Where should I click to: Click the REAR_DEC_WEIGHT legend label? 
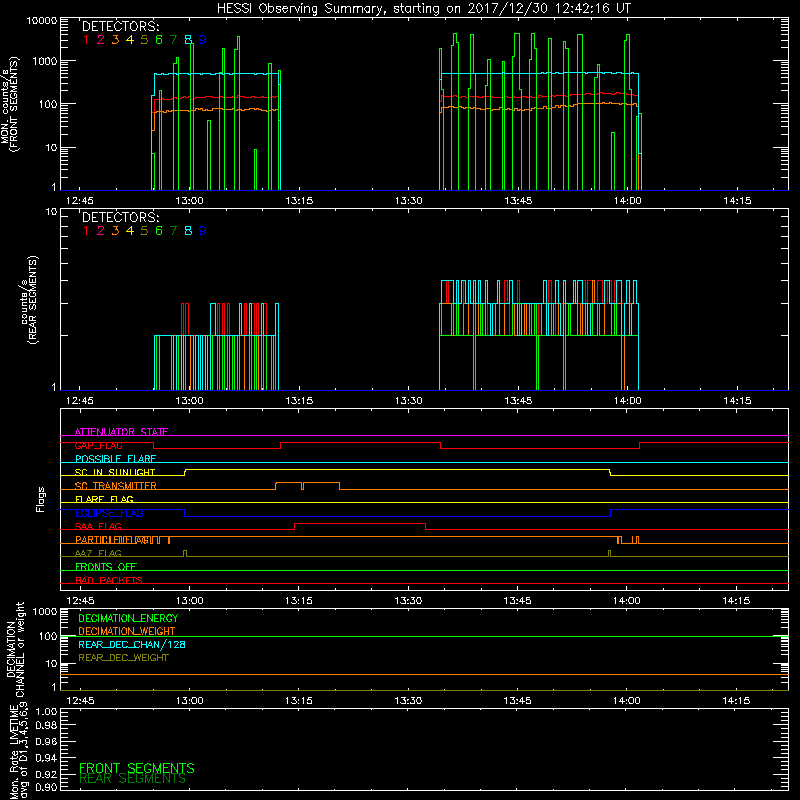click(x=123, y=658)
